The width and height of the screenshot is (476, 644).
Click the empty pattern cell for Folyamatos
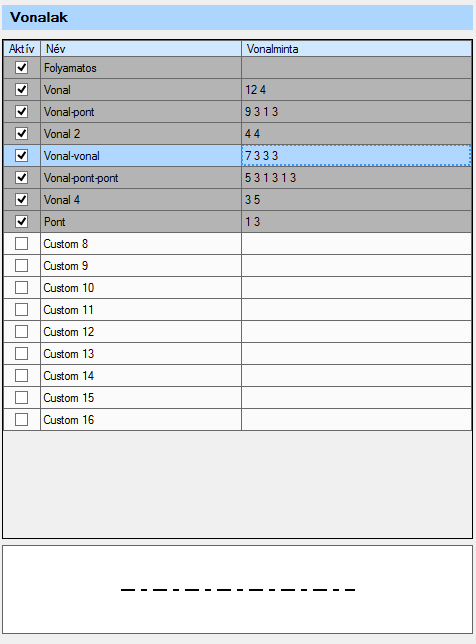[356, 68]
